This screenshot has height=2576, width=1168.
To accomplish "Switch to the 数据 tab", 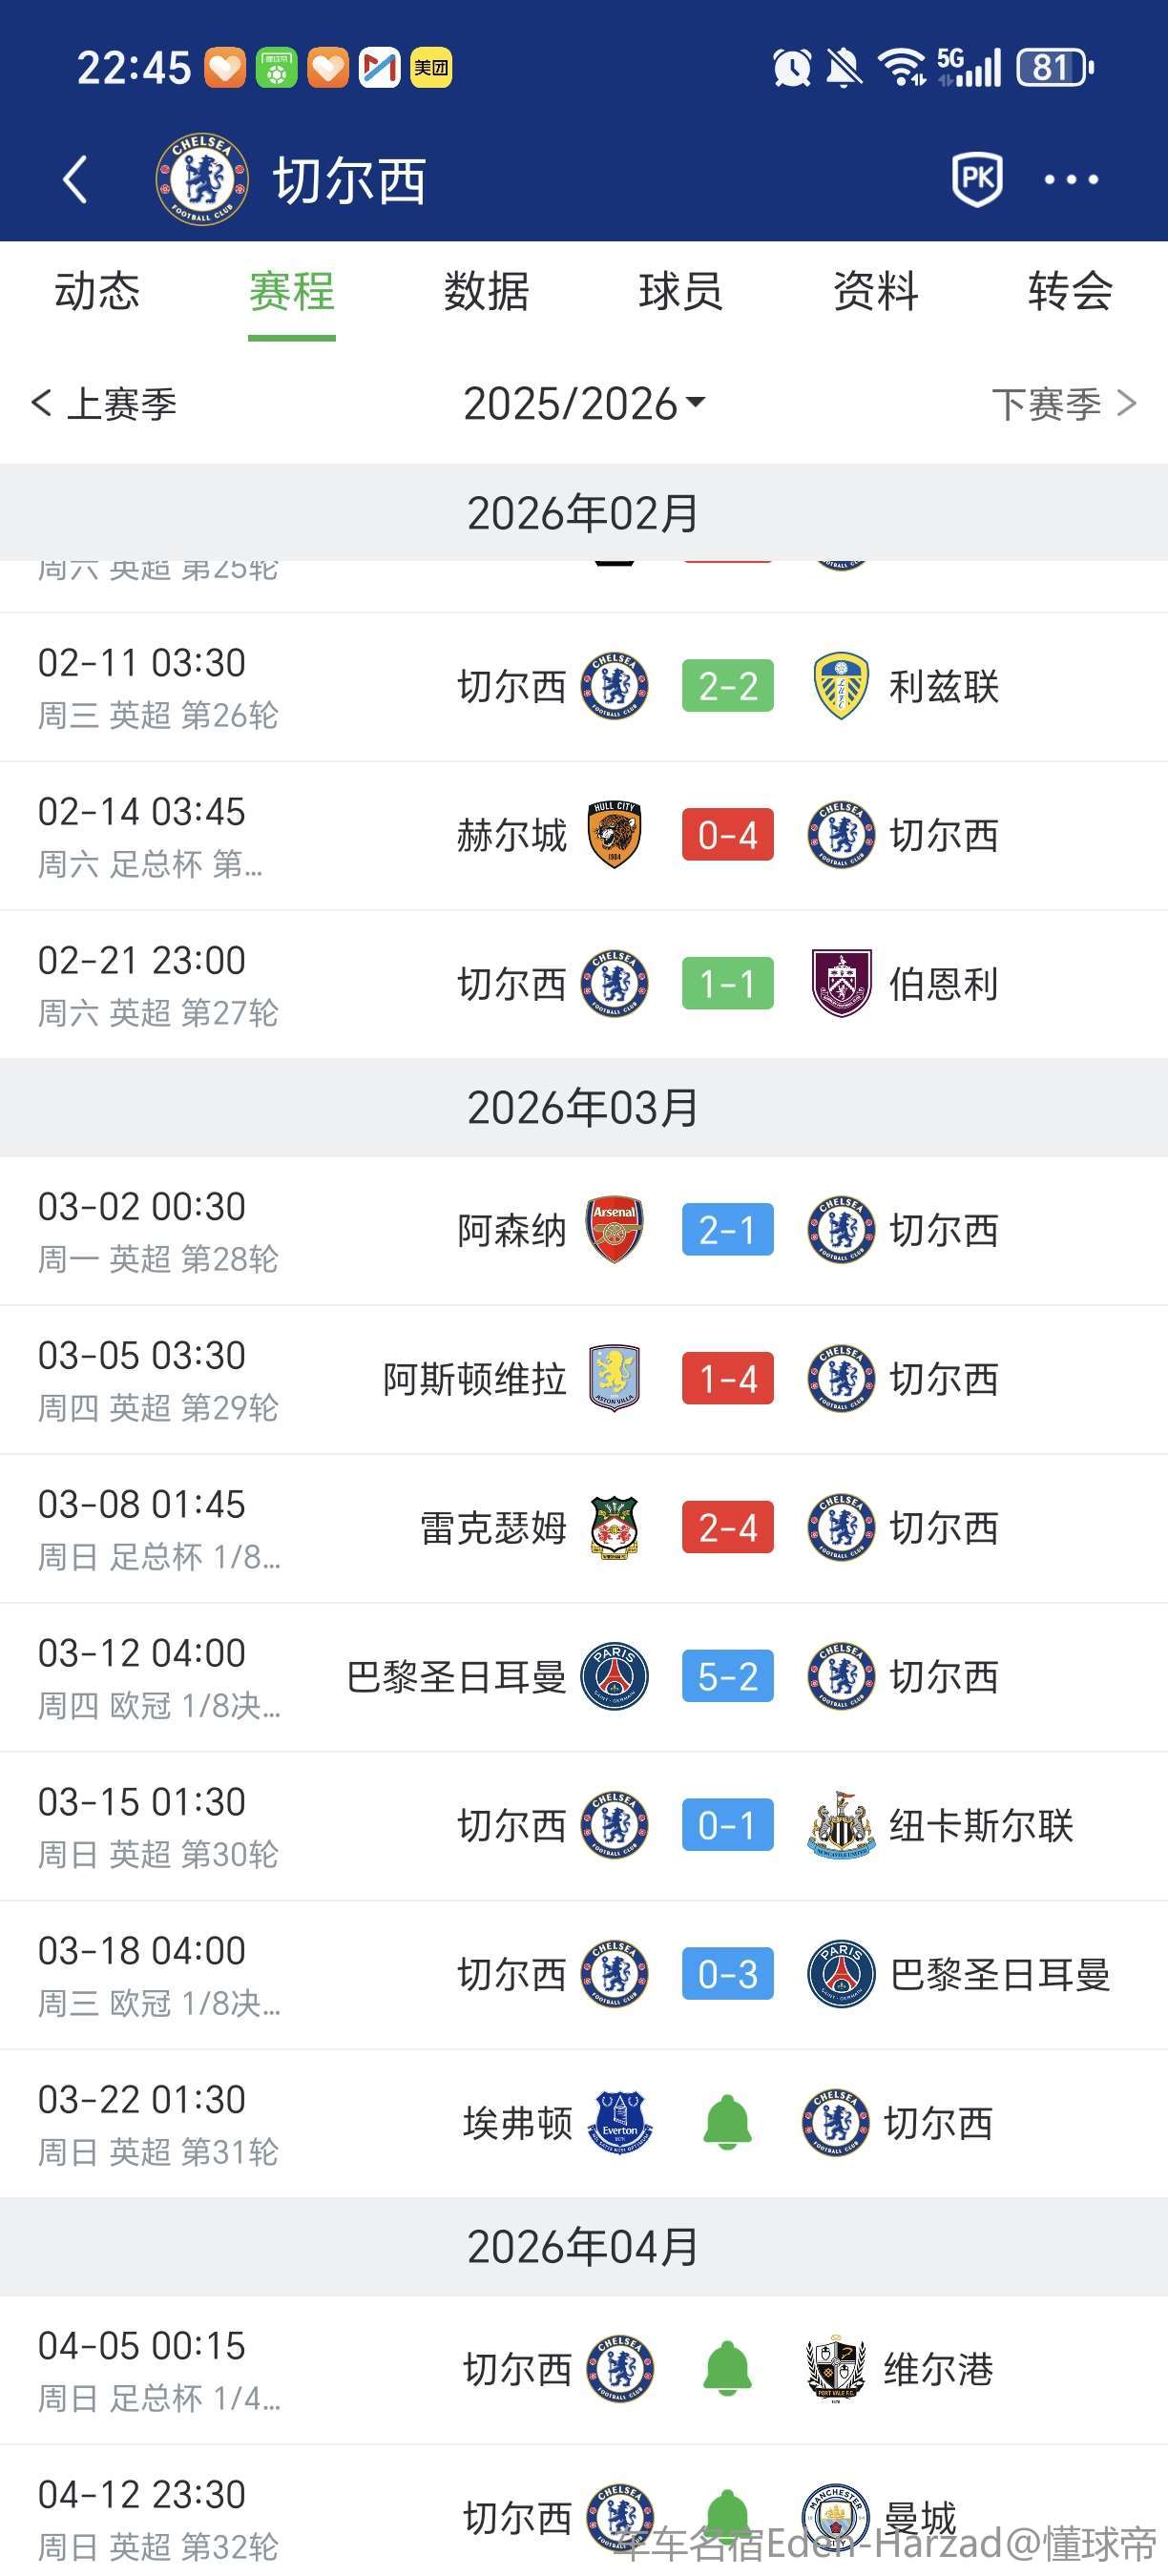I will [486, 292].
